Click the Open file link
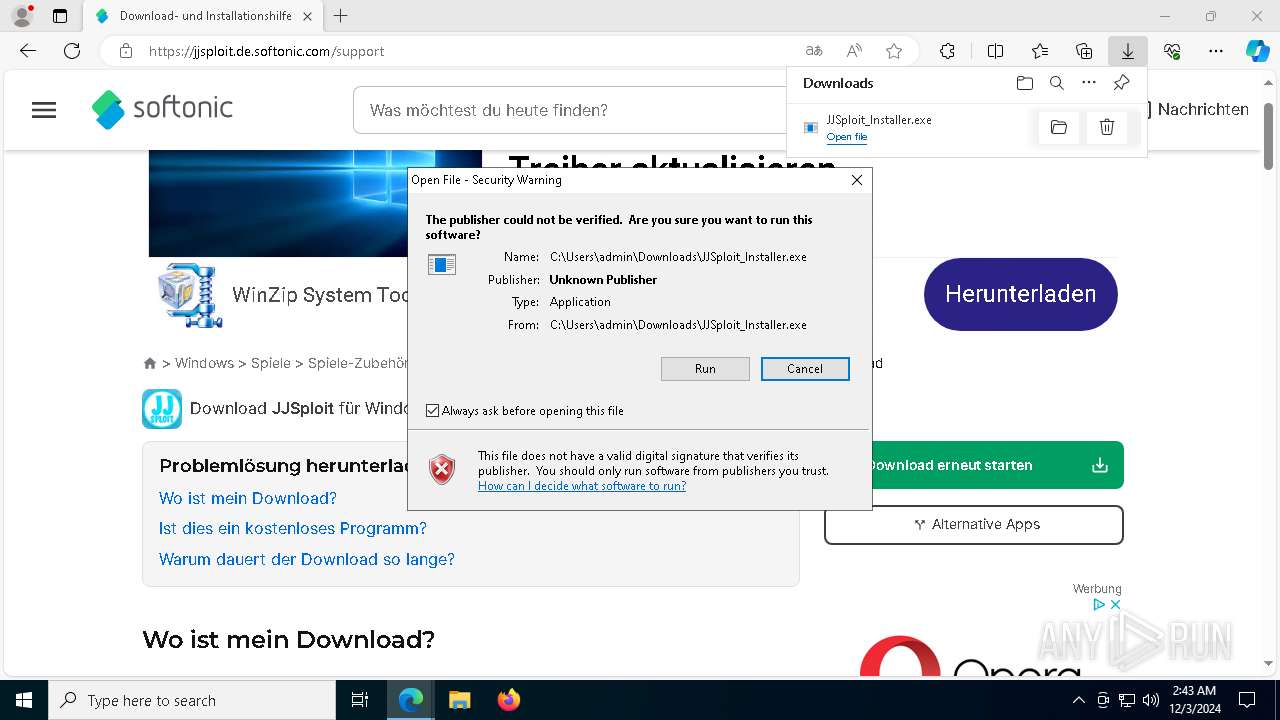Image resolution: width=1280 pixels, height=720 pixels. 847,137
